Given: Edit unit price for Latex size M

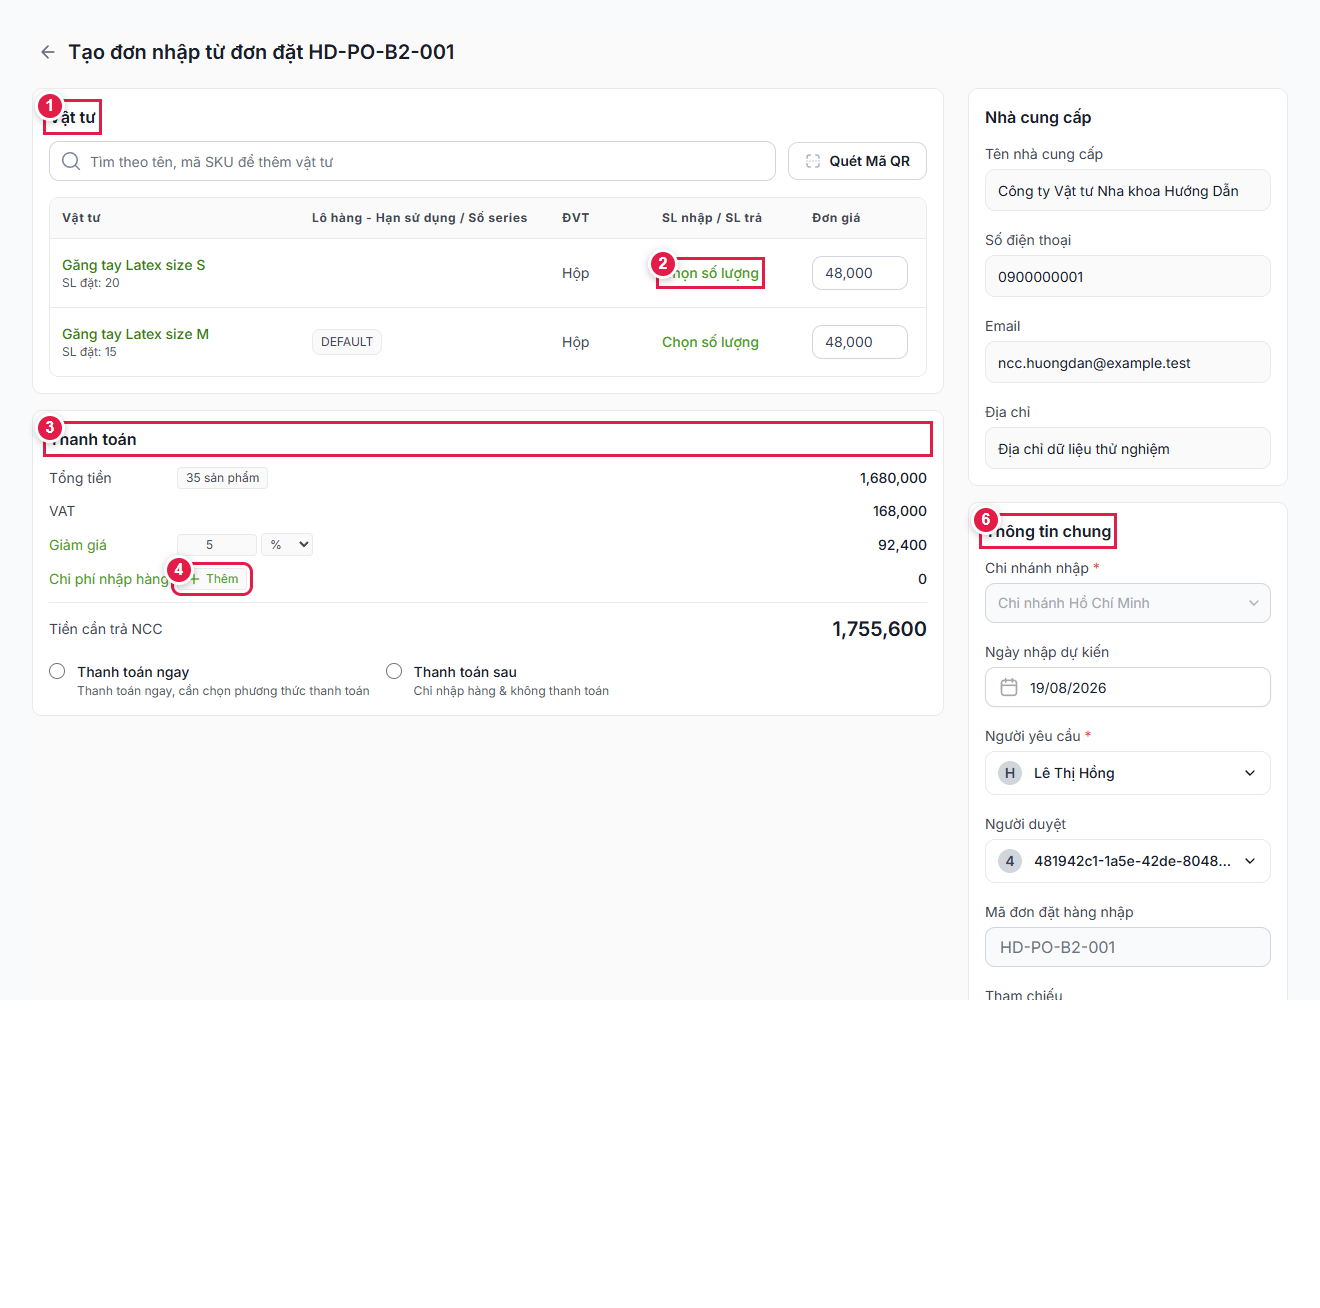Looking at the screenshot, I should 860,342.
